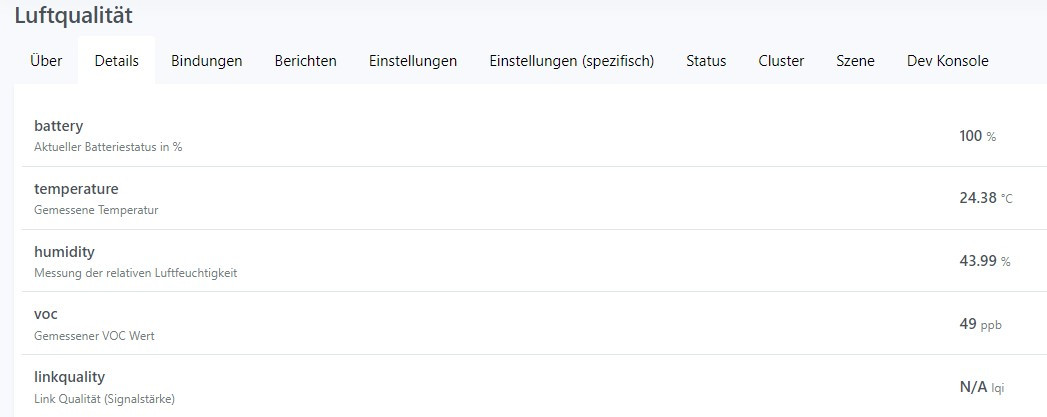Click the 43.99 % humidity value
The height and width of the screenshot is (417, 1047).
click(x=984, y=261)
